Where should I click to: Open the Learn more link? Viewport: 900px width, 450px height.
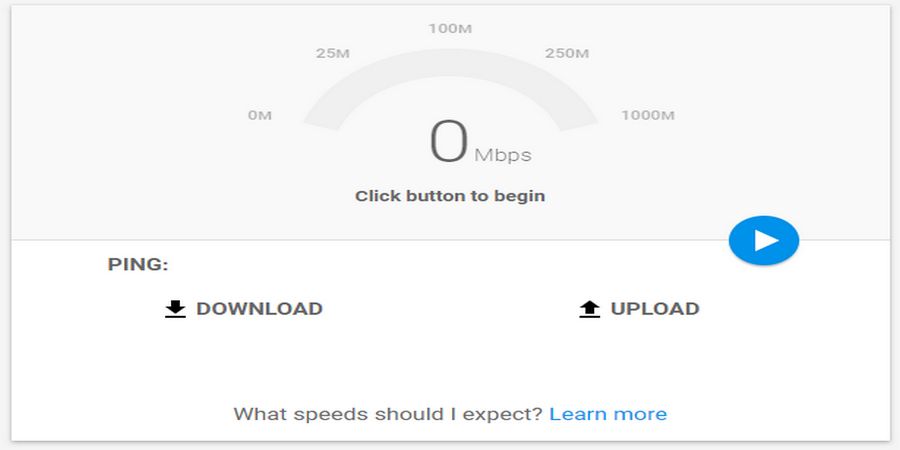608,414
